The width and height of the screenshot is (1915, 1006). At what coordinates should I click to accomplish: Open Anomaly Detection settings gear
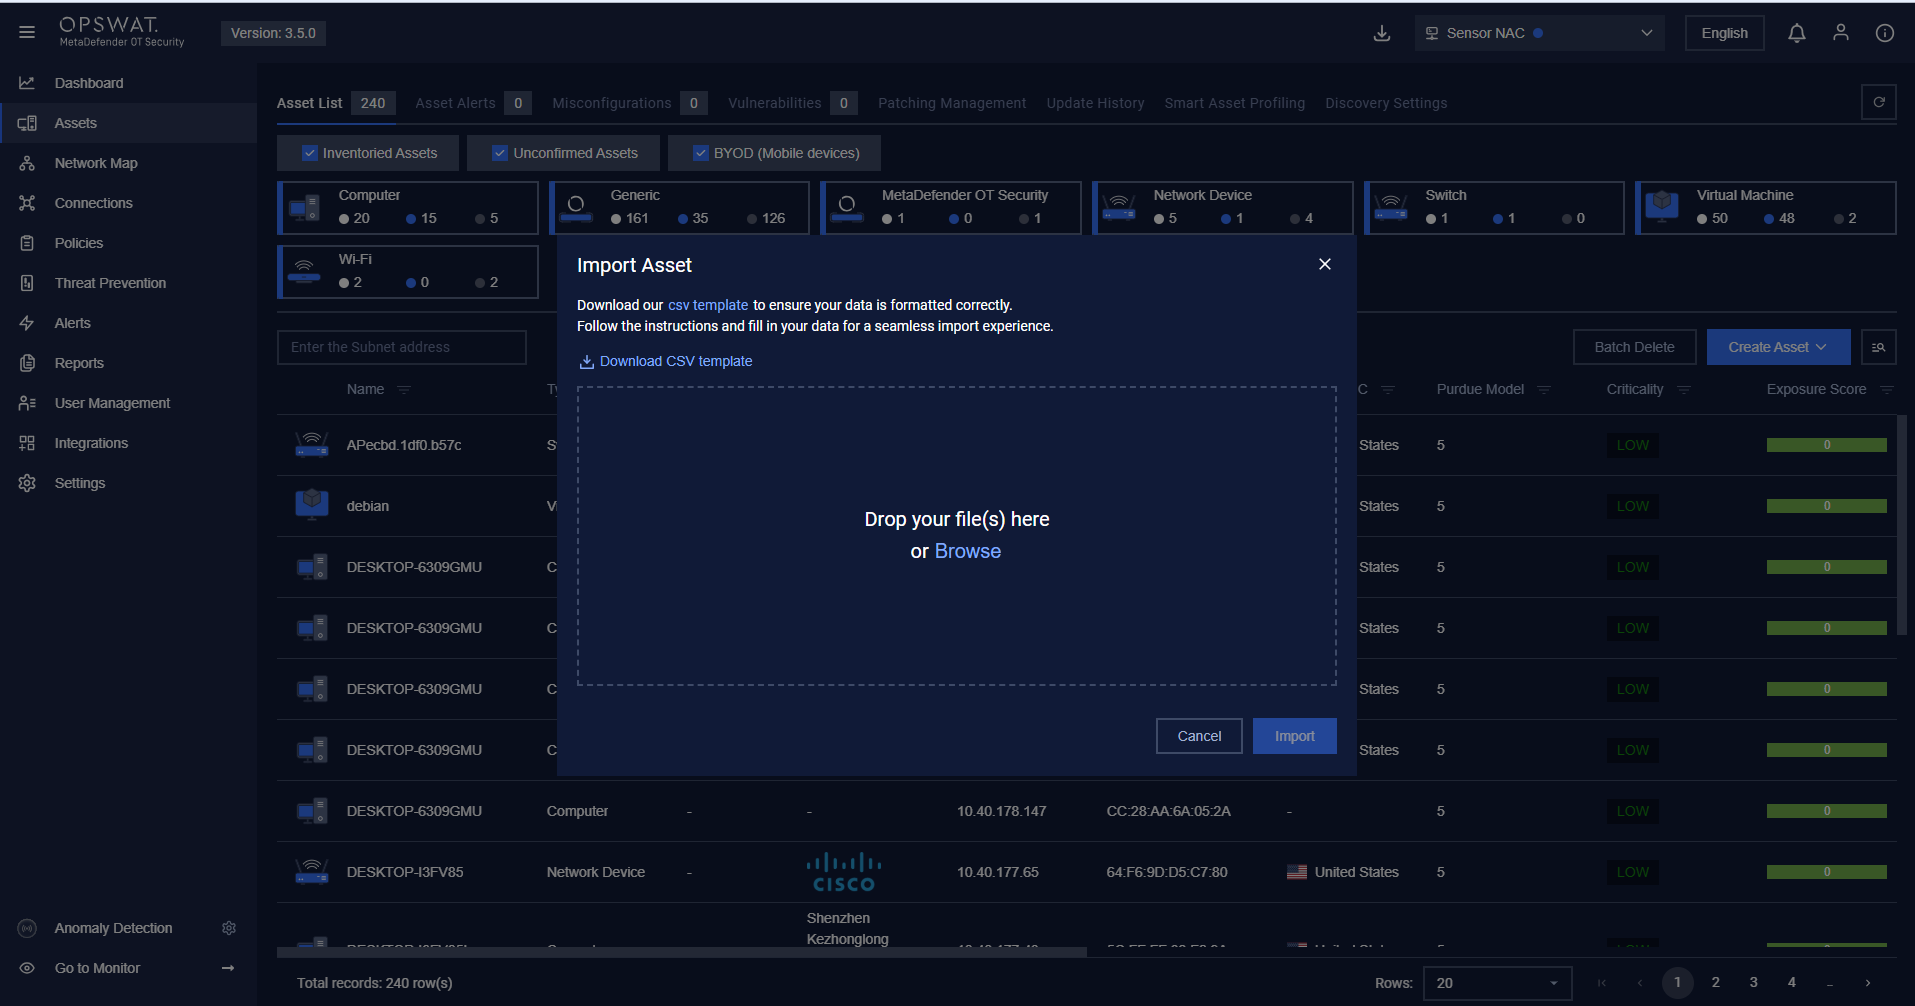229,928
